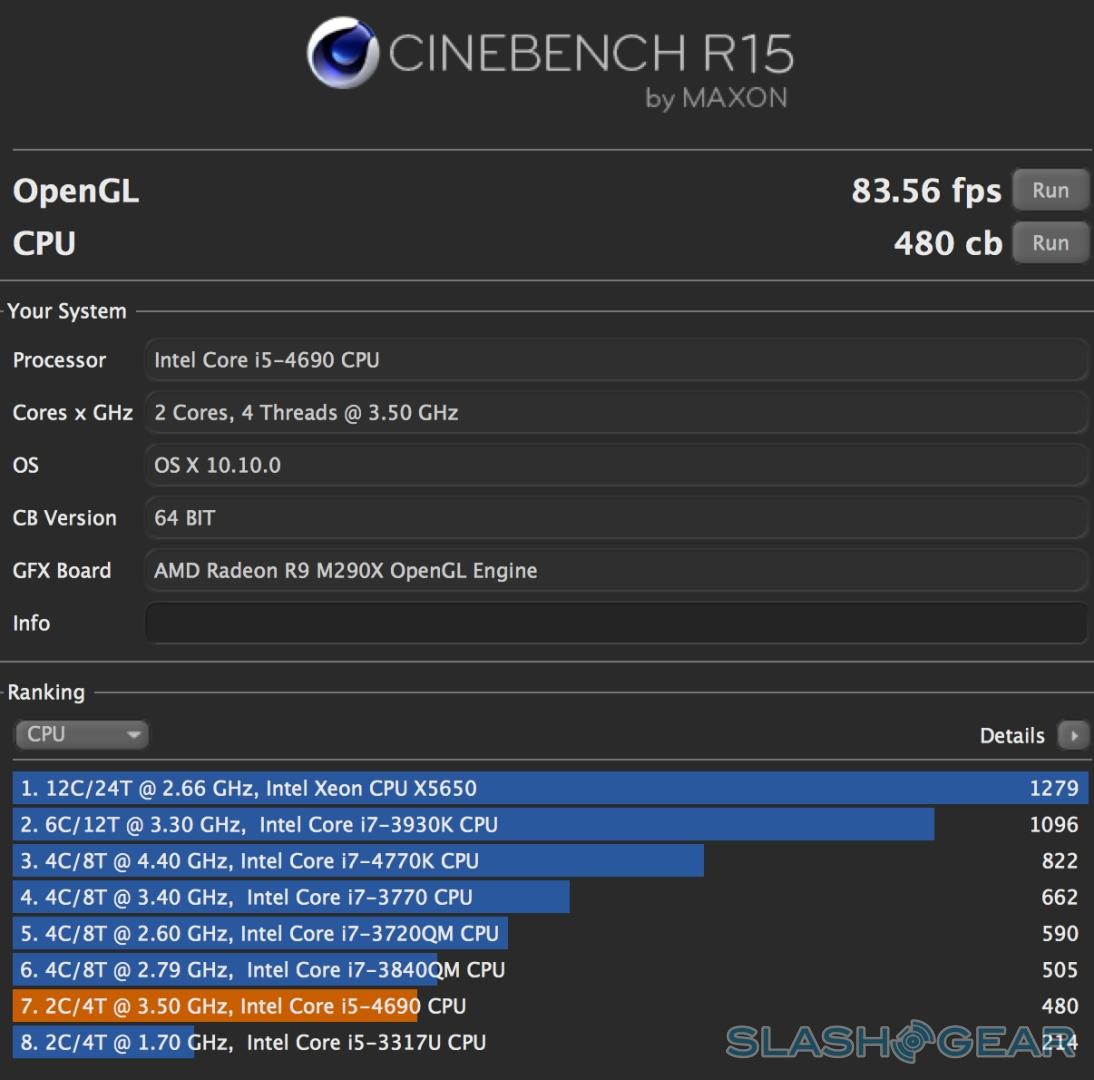
Task: Click the CB Version field 64 BIT
Action: click(616, 518)
